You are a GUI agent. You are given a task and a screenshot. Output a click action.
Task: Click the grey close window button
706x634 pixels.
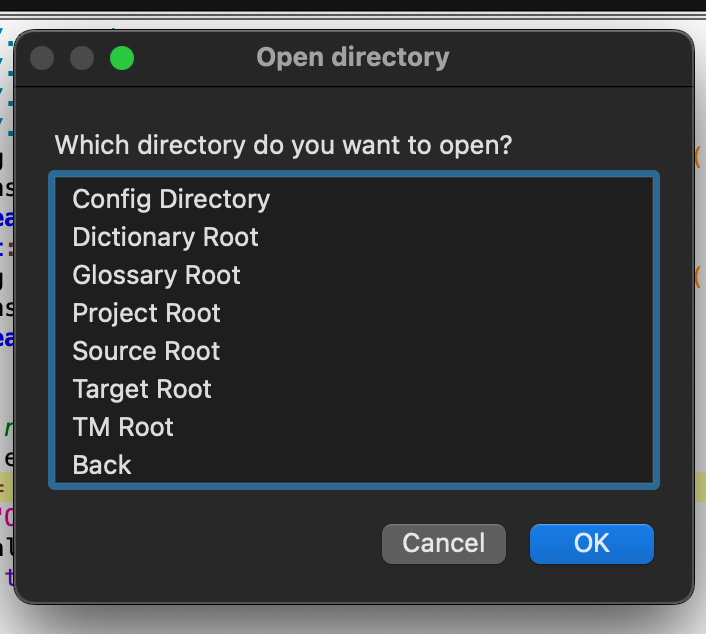click(42, 58)
